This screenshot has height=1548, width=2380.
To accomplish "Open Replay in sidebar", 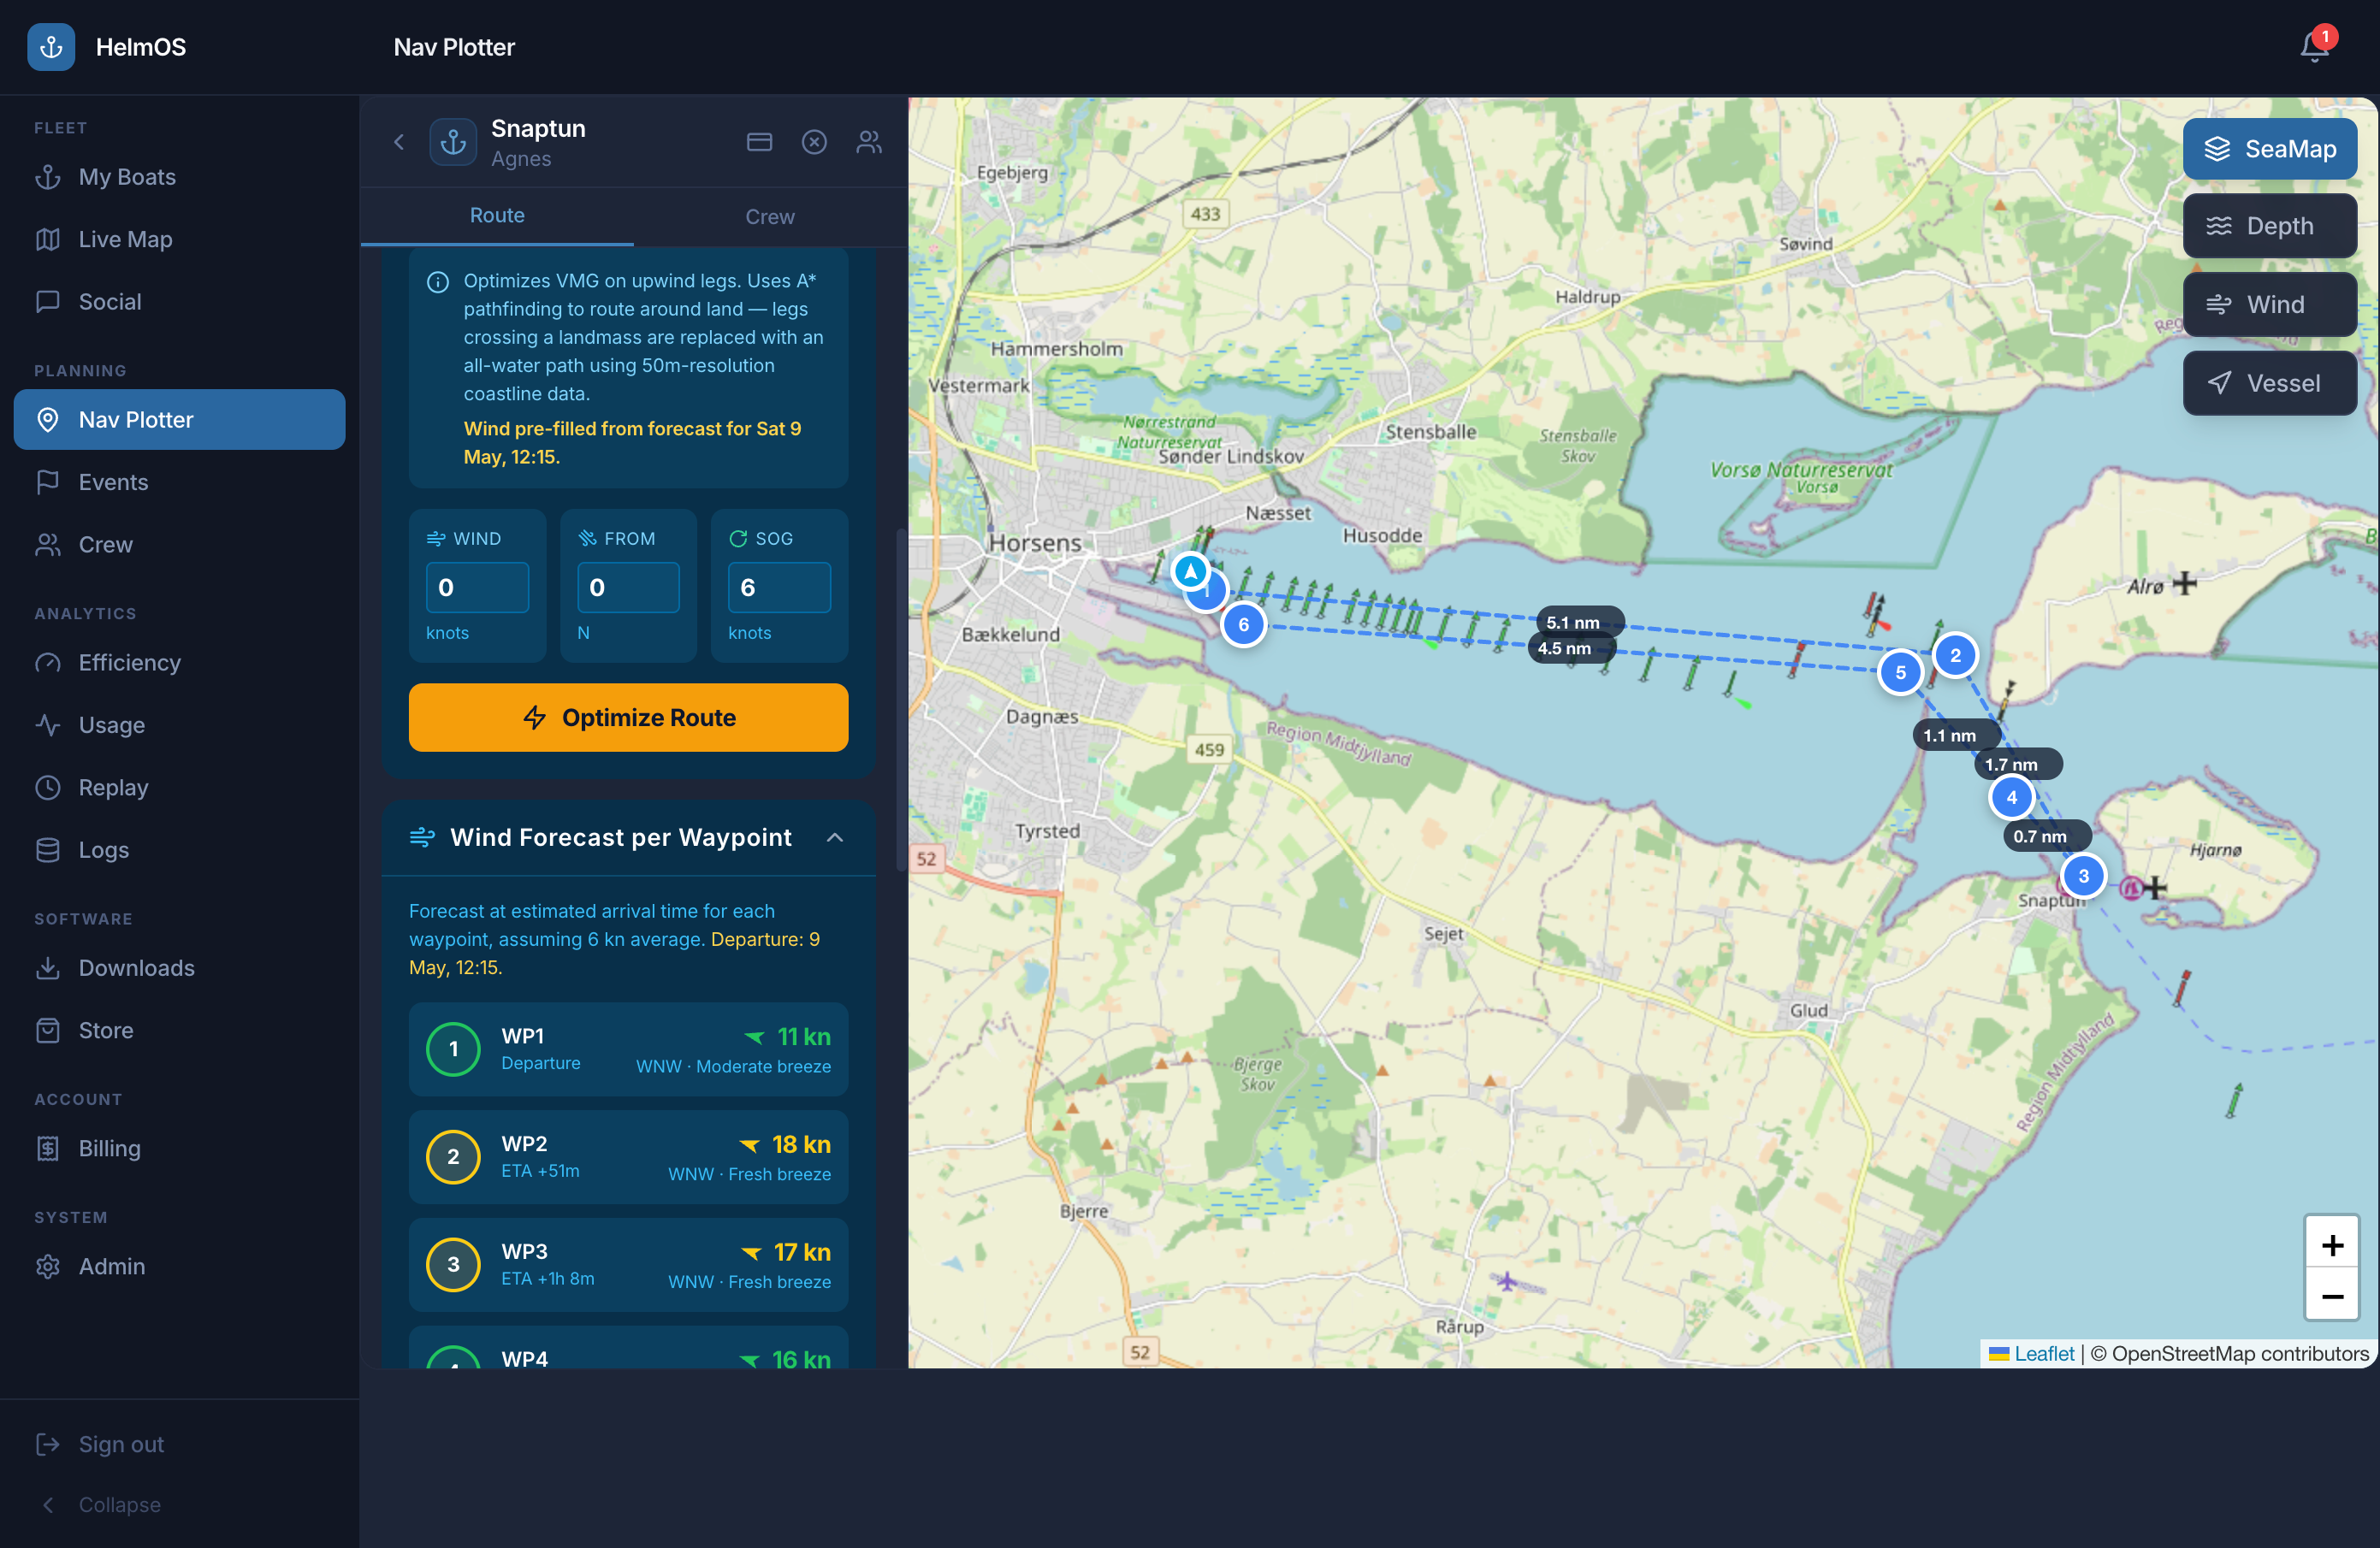I will [179, 788].
